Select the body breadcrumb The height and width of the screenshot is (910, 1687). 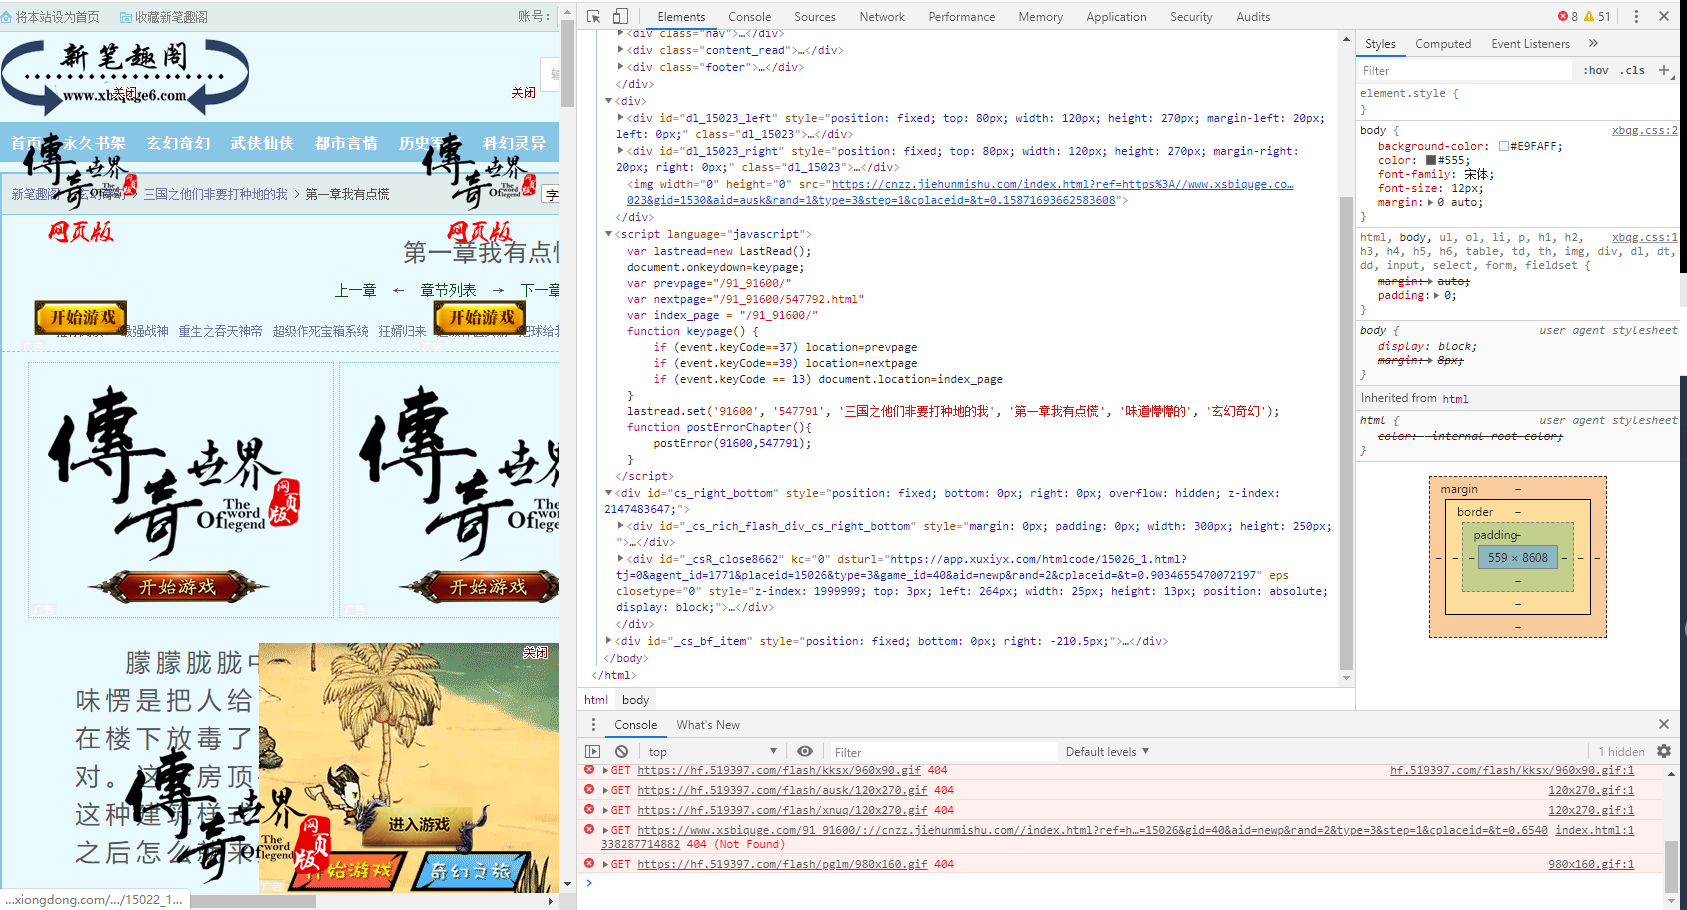(635, 699)
